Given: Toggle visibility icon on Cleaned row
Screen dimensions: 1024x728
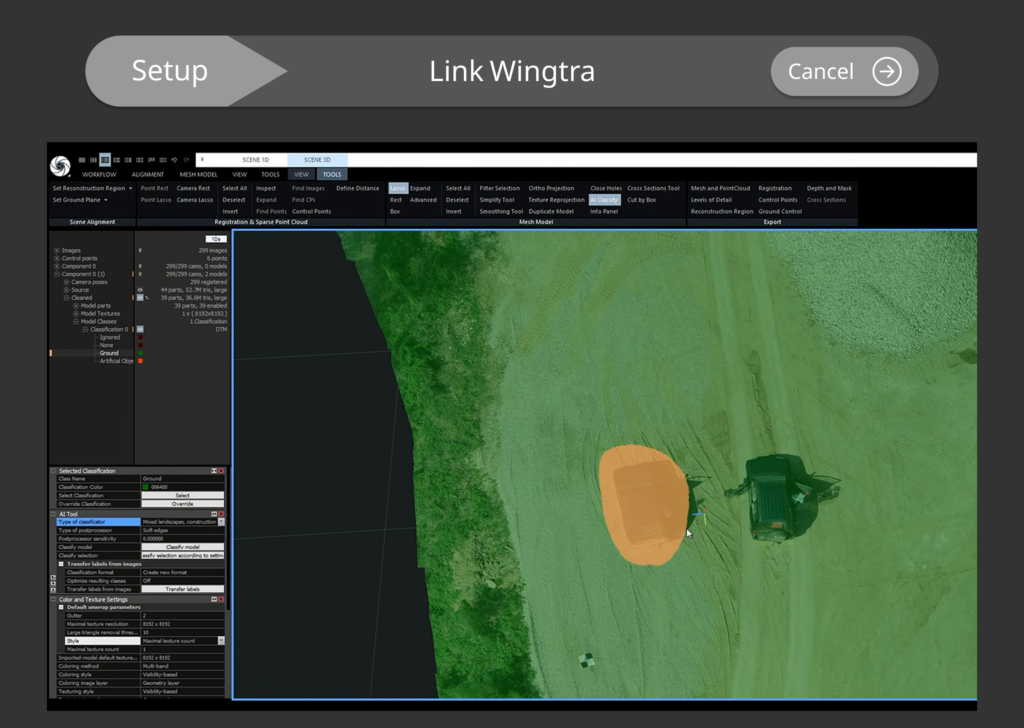Looking at the screenshot, I should [x=140, y=298].
